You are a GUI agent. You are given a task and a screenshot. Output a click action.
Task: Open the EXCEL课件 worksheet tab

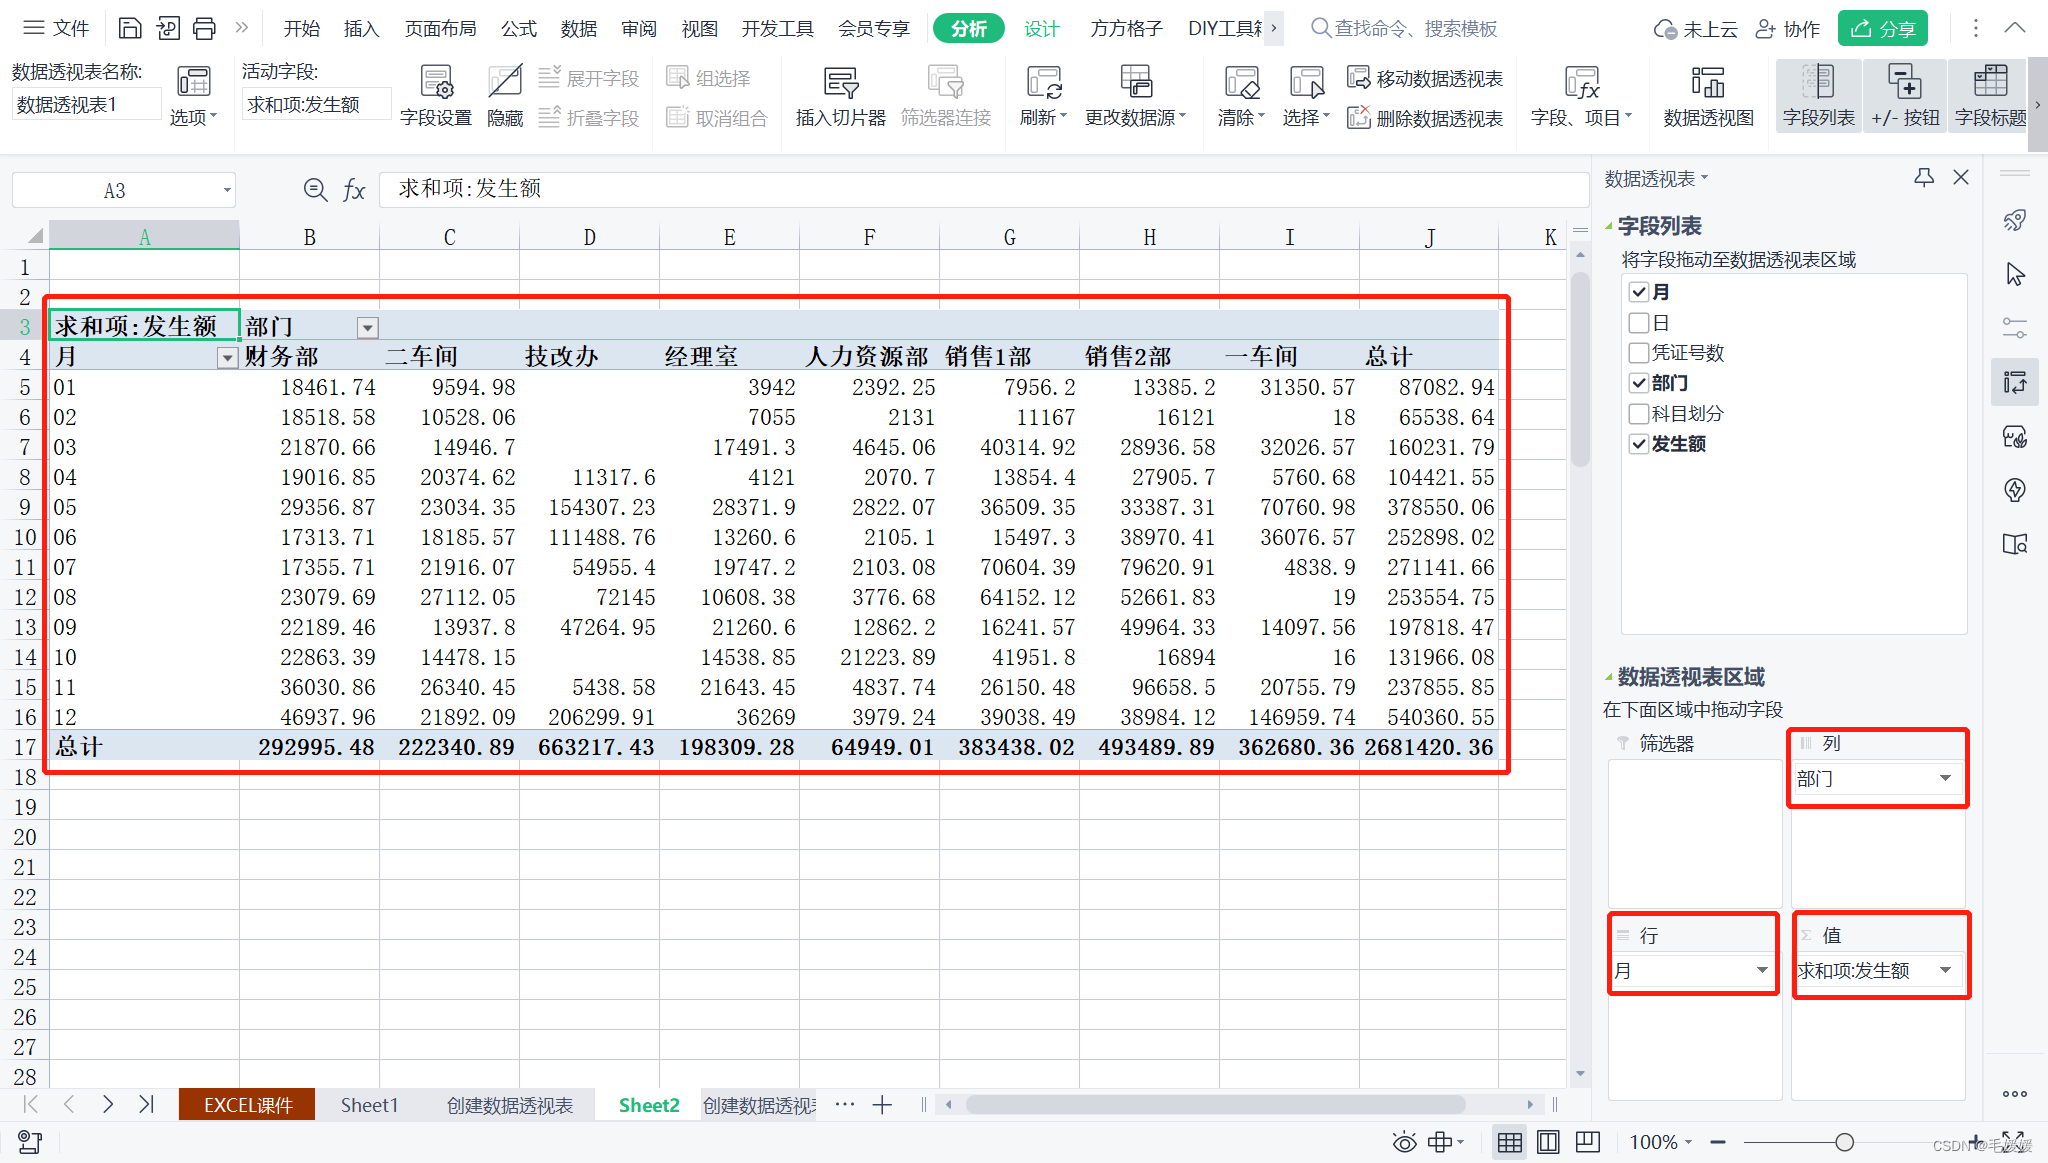click(248, 1105)
